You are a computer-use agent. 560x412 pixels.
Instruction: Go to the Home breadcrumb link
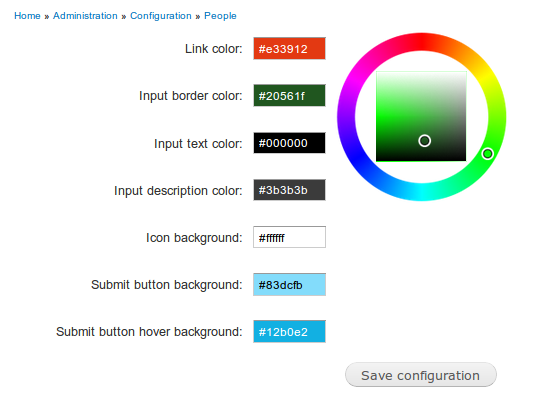coord(27,16)
